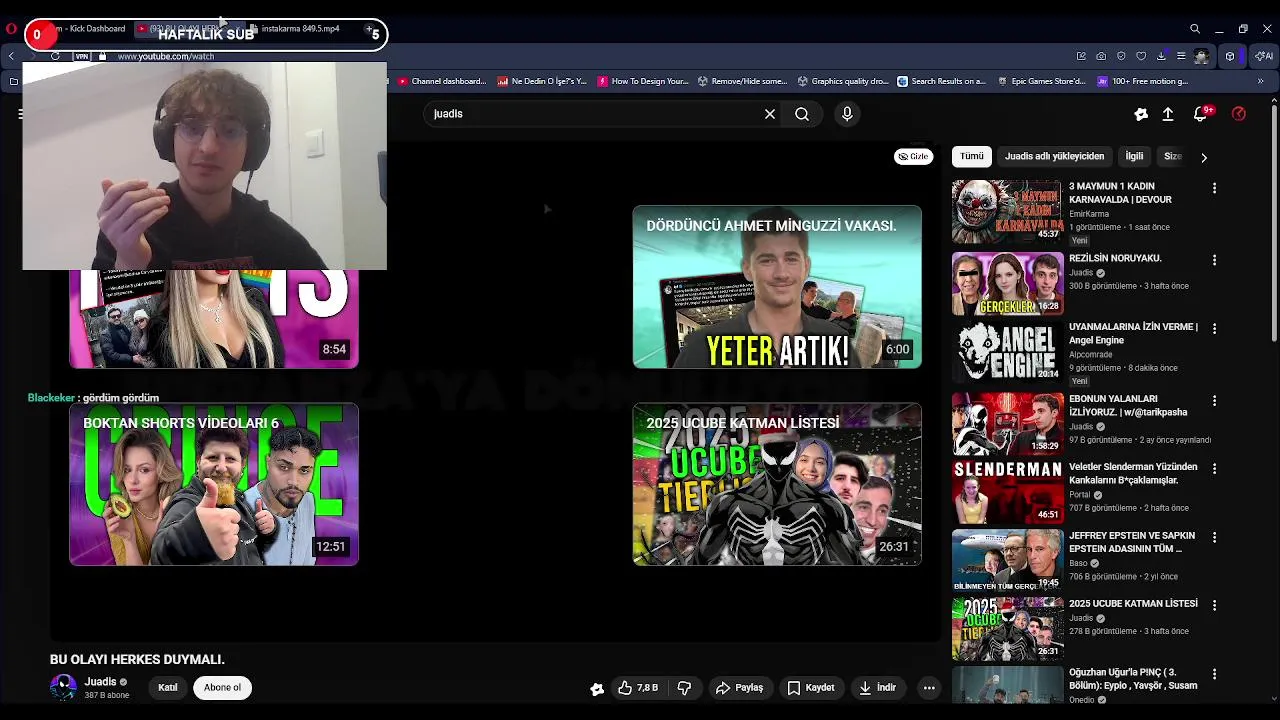The image size is (1280, 720).
Task: Run search with magnifier button
Action: click(x=802, y=114)
